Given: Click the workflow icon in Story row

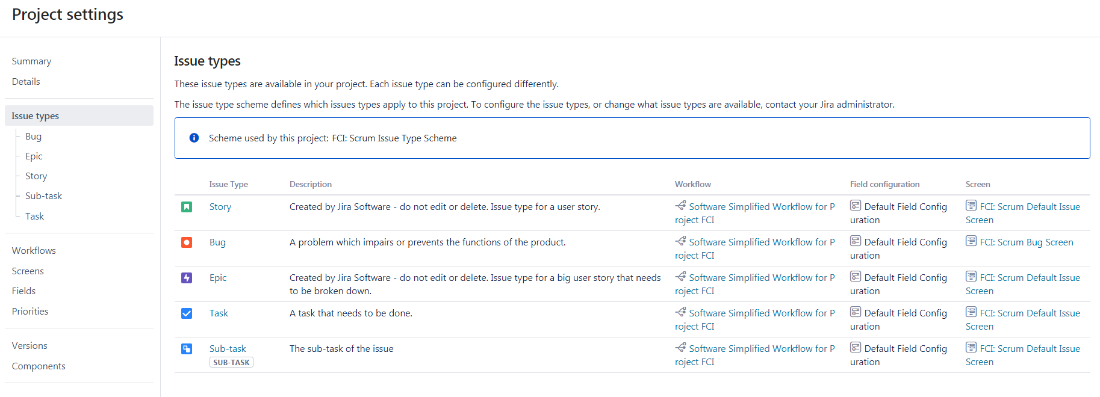Looking at the screenshot, I should [680, 206].
